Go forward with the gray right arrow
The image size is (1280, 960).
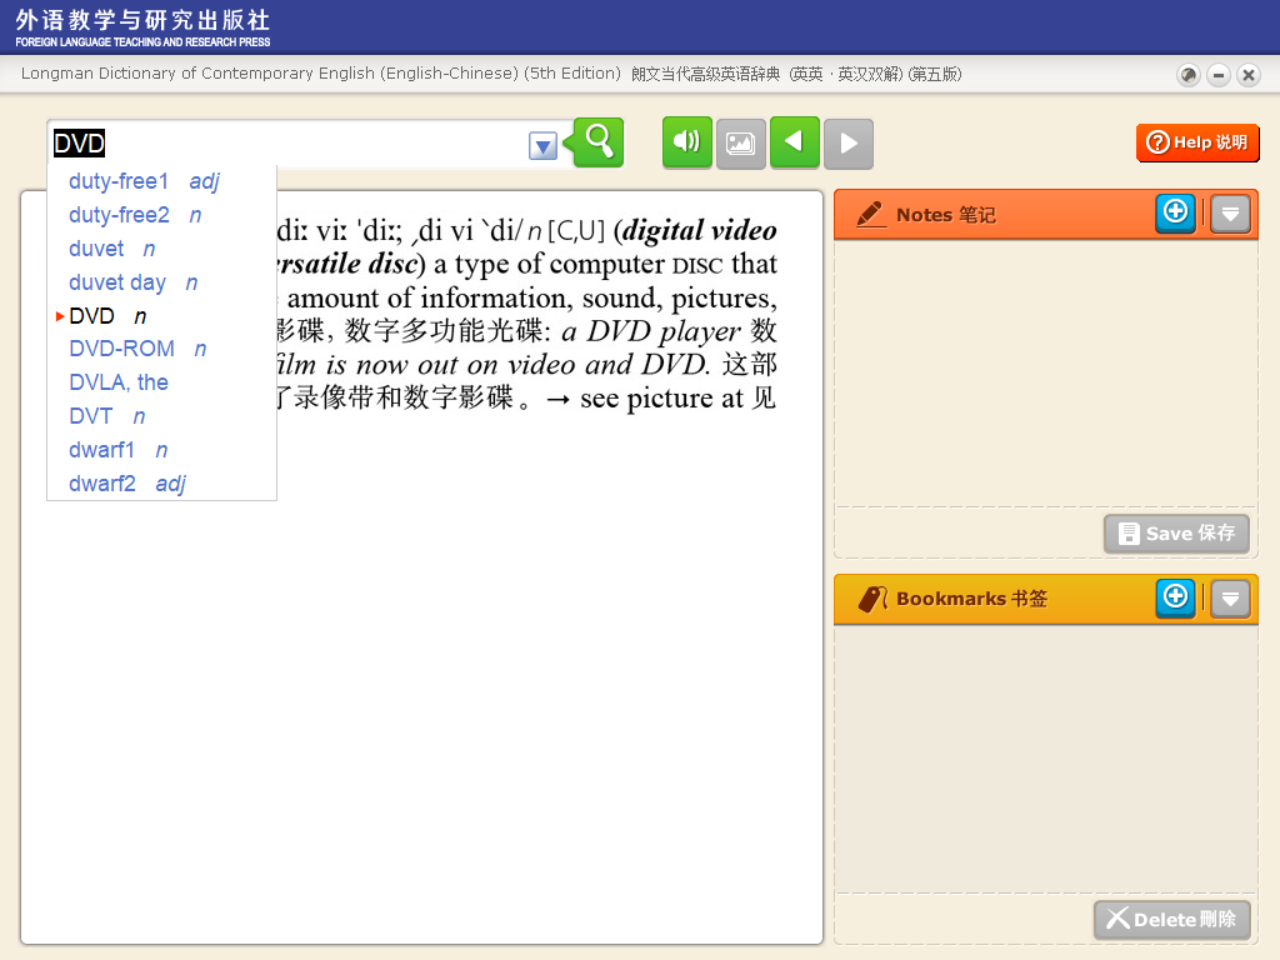[849, 144]
